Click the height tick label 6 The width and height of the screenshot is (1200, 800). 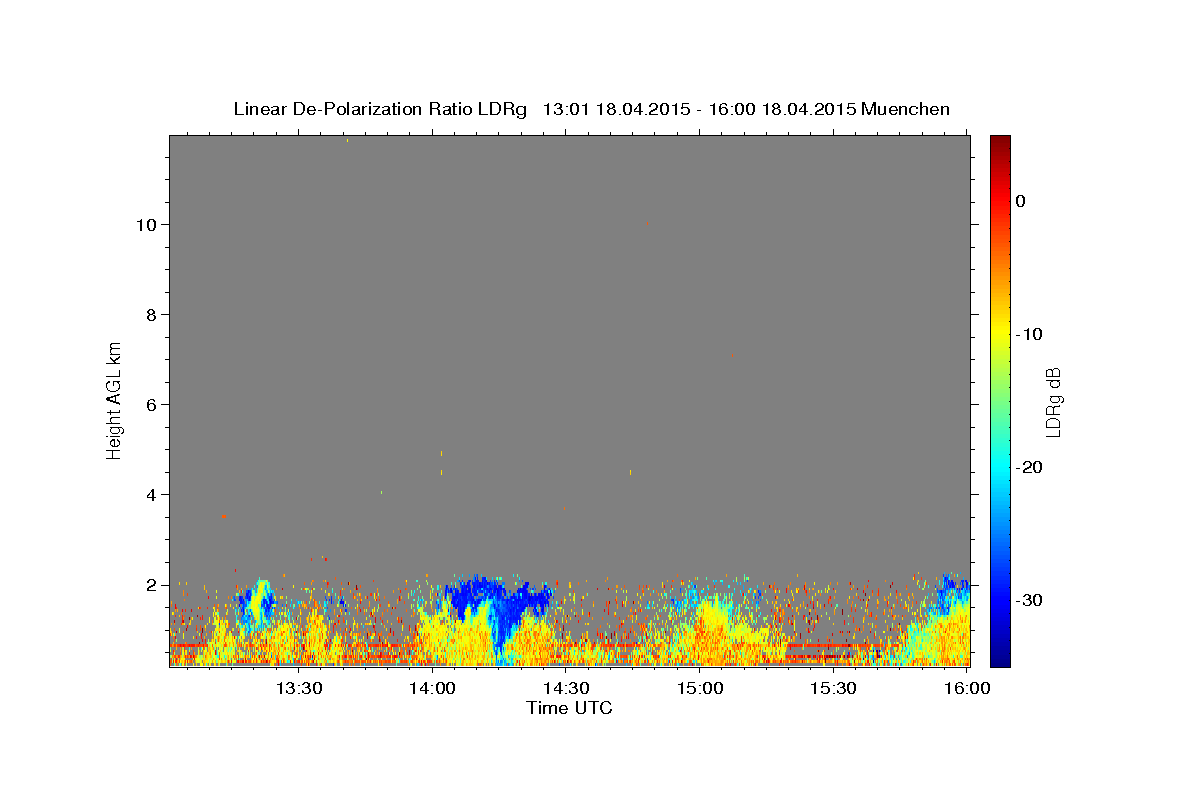pyautogui.click(x=152, y=405)
